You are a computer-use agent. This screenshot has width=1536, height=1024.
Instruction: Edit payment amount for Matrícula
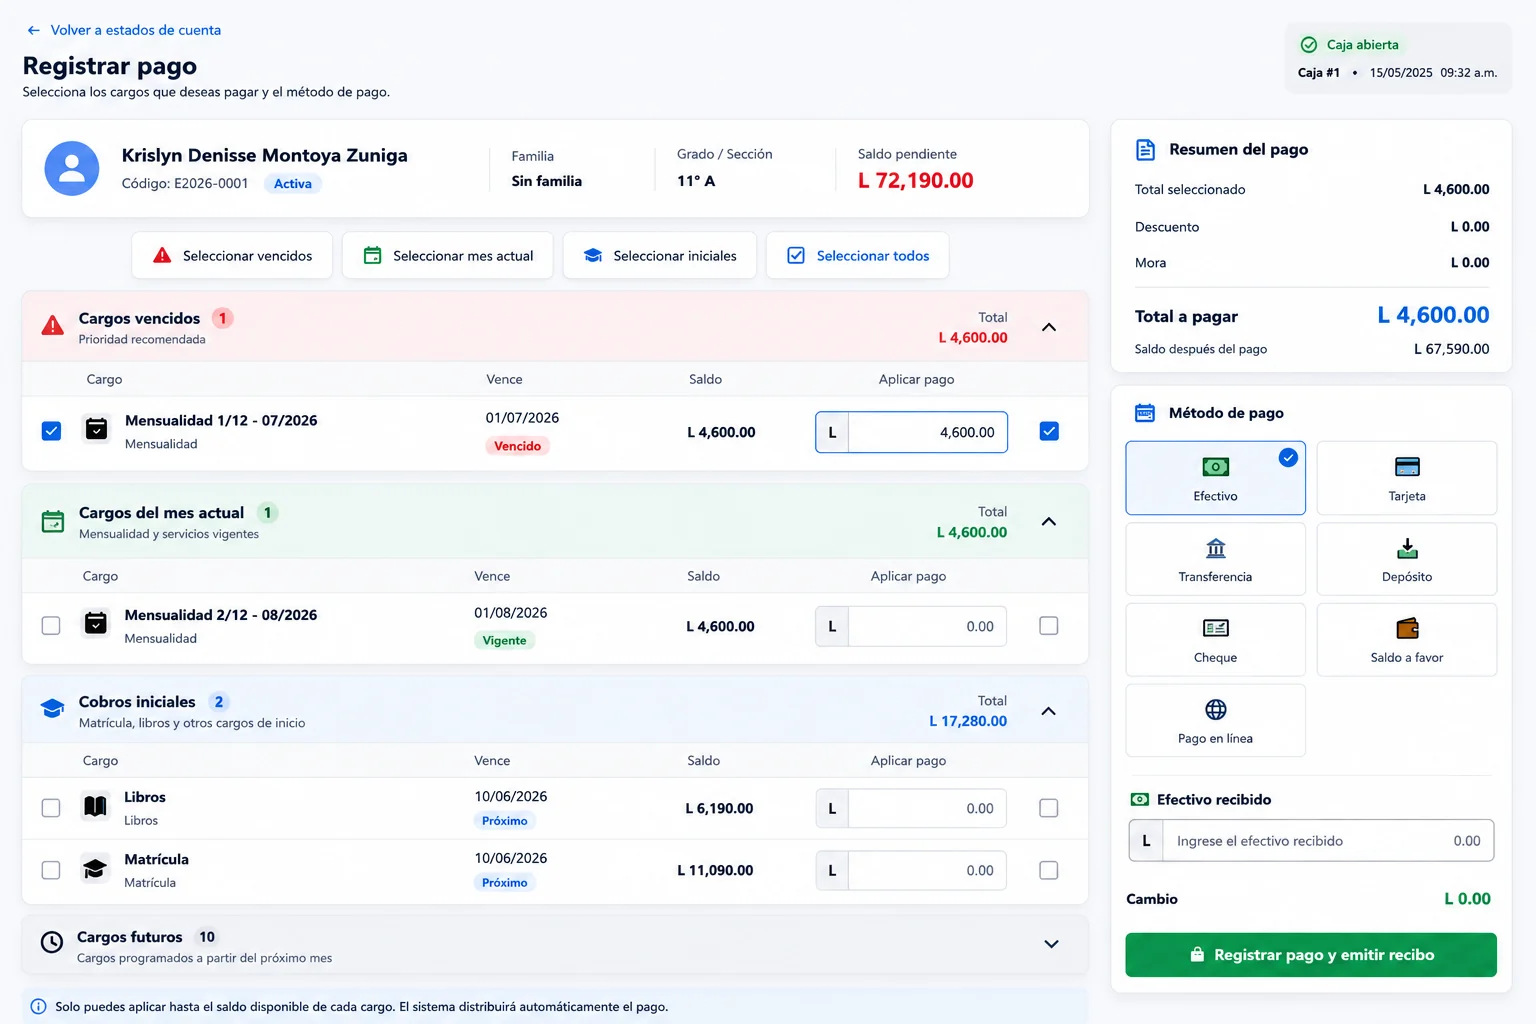[x=911, y=870]
